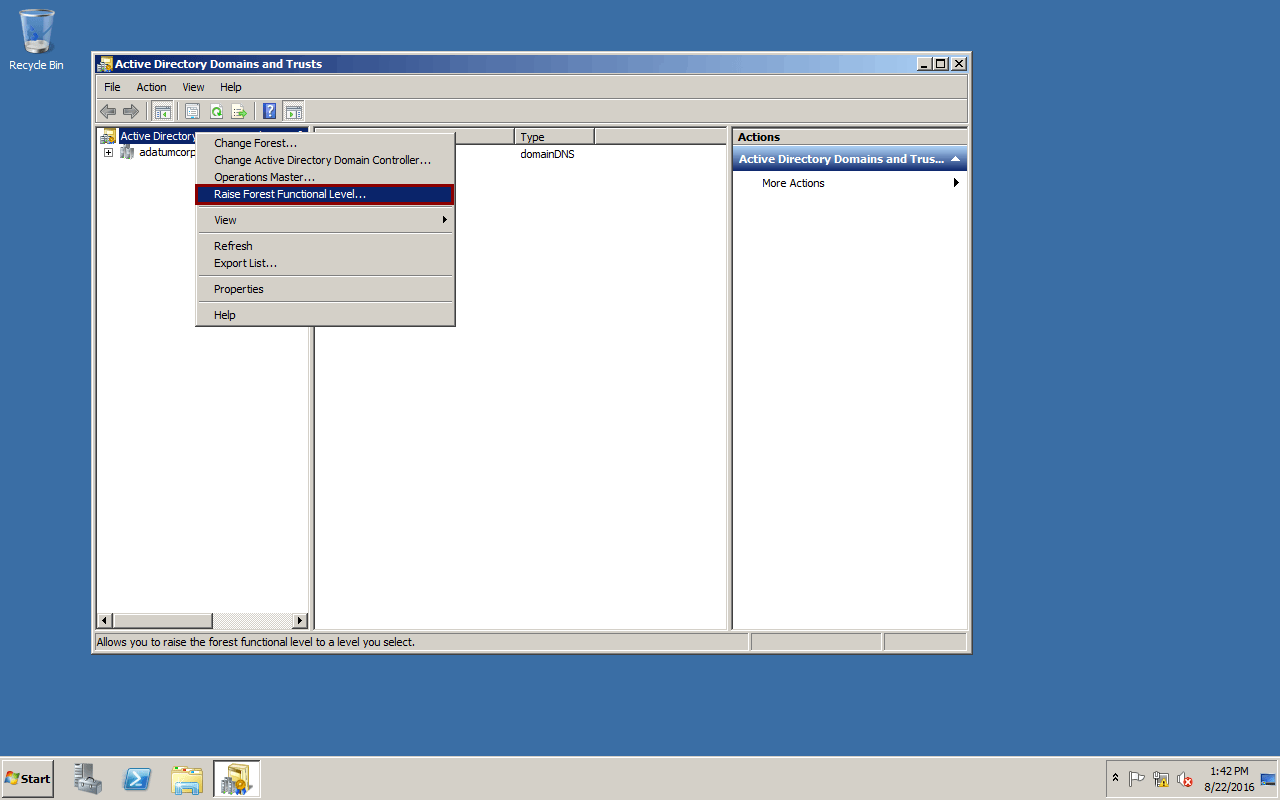Open Properties from the context menu

325,289
